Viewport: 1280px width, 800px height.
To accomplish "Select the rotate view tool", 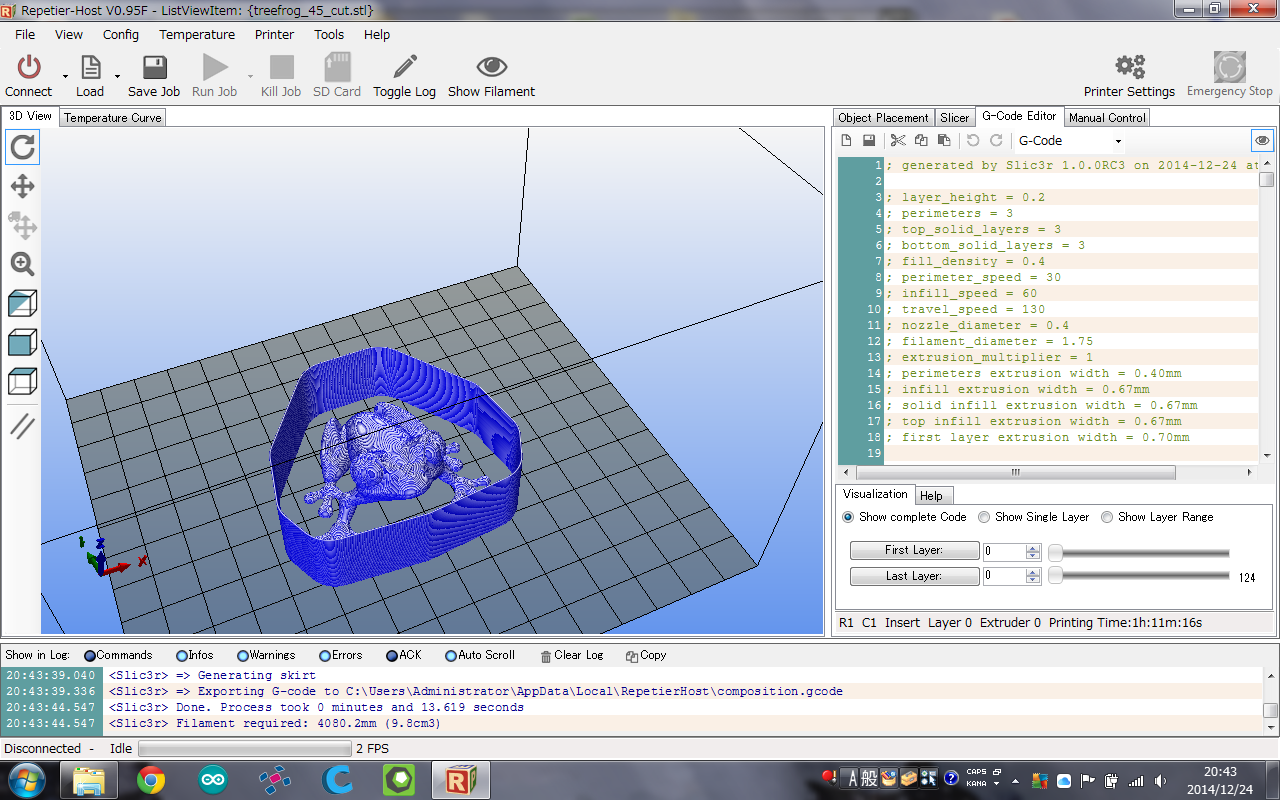I will click(x=22, y=148).
